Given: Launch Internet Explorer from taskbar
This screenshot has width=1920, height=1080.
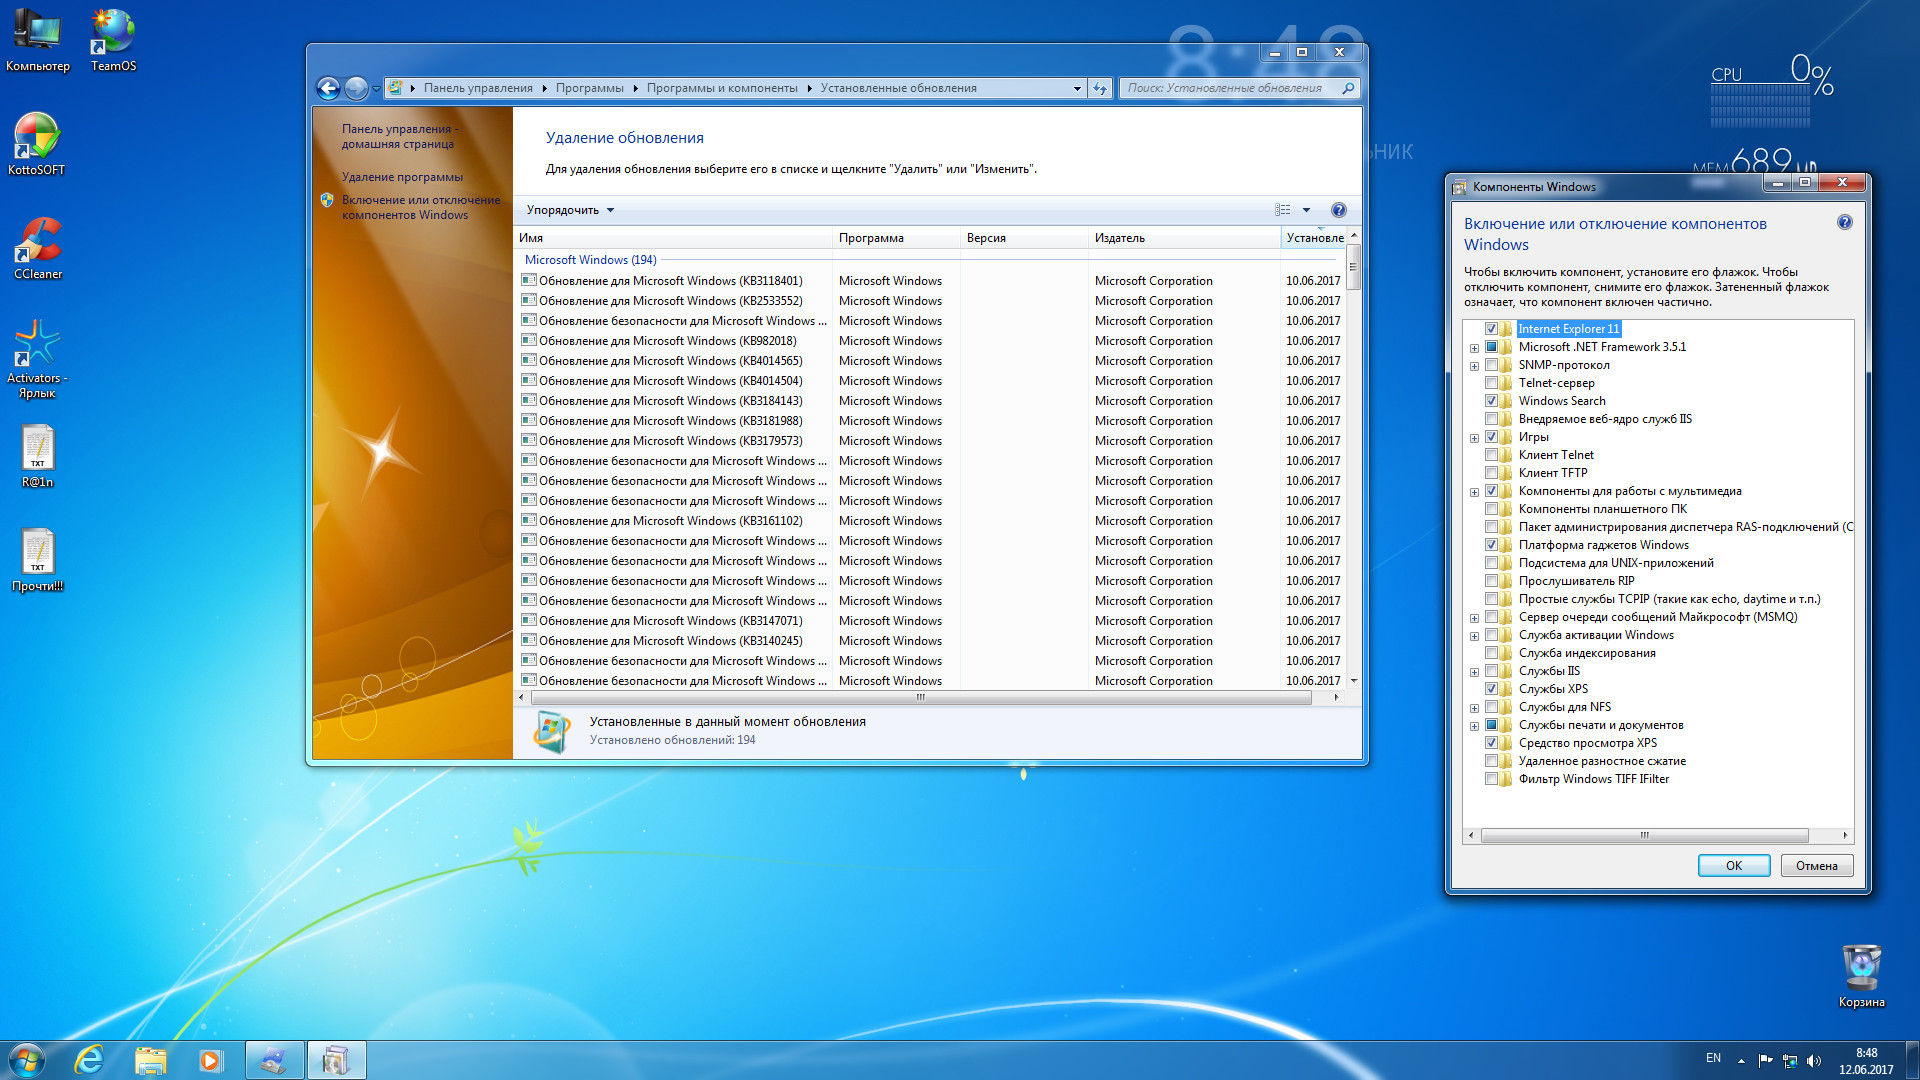Looking at the screenshot, I should (x=89, y=1060).
